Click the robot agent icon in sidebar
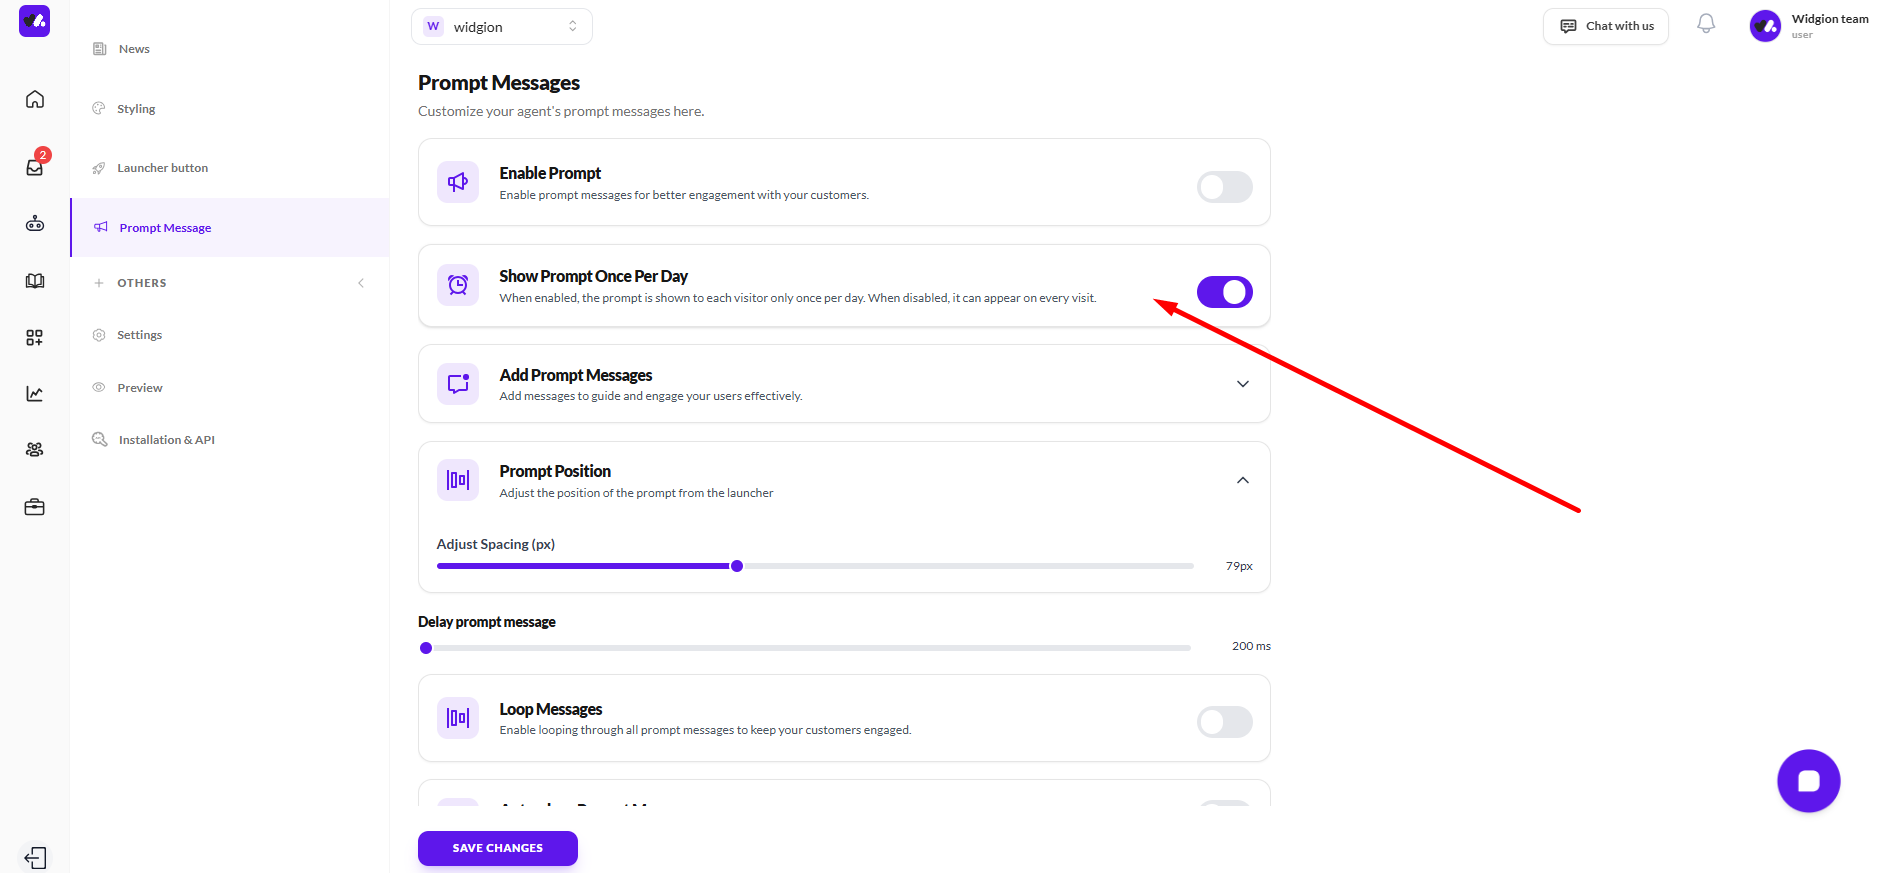Screen dimensions: 1893x873 (35, 224)
